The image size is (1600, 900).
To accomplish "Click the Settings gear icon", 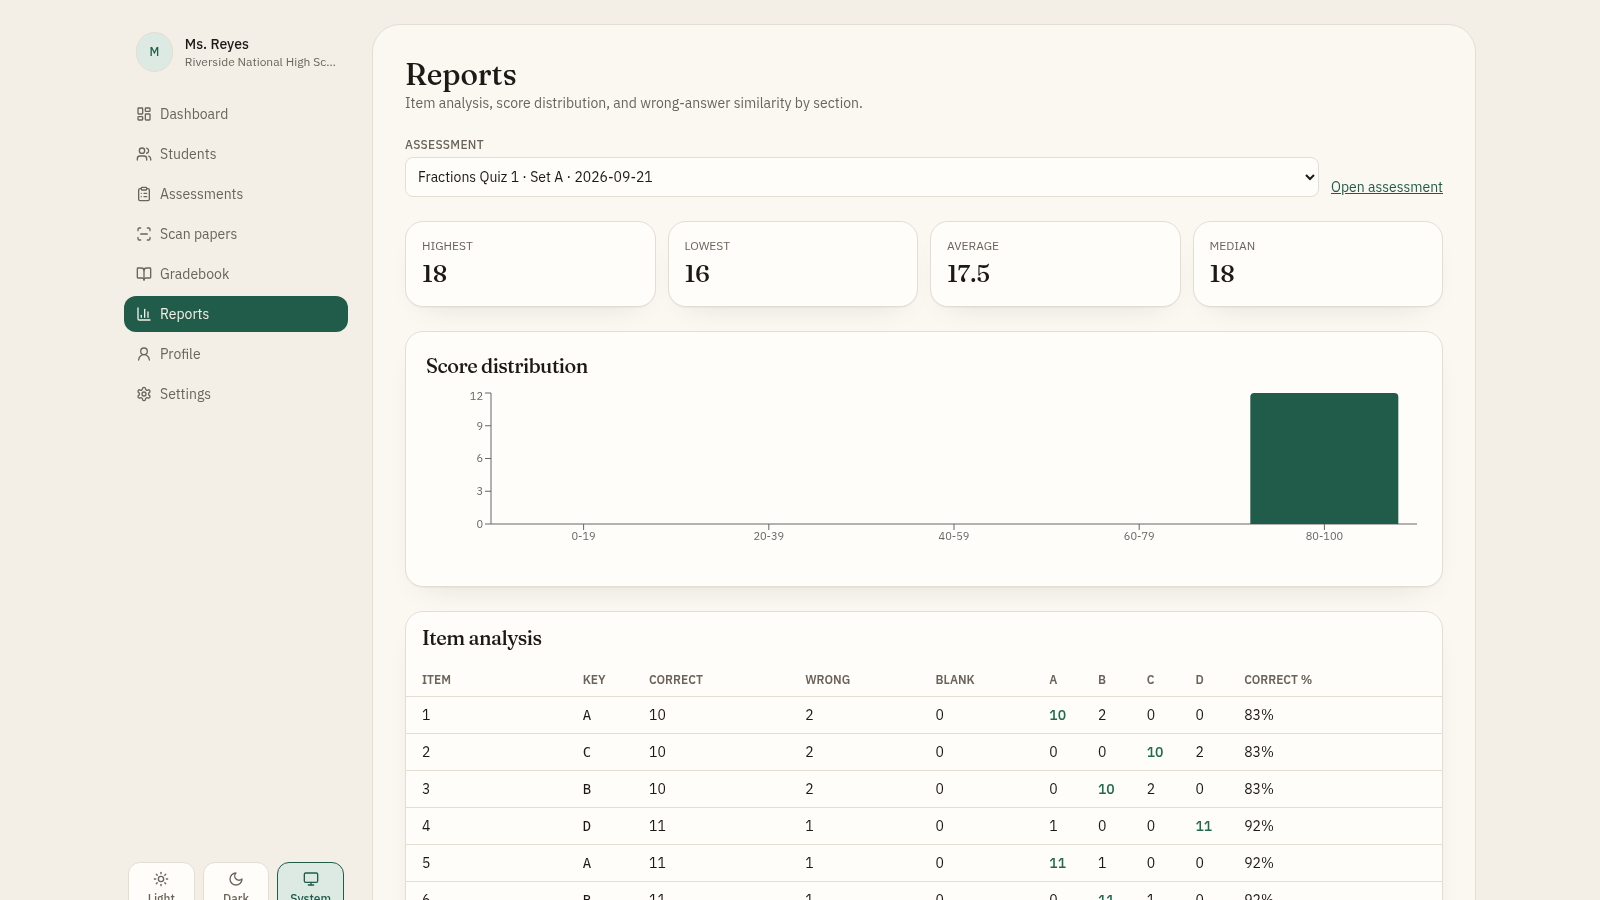I will [144, 394].
